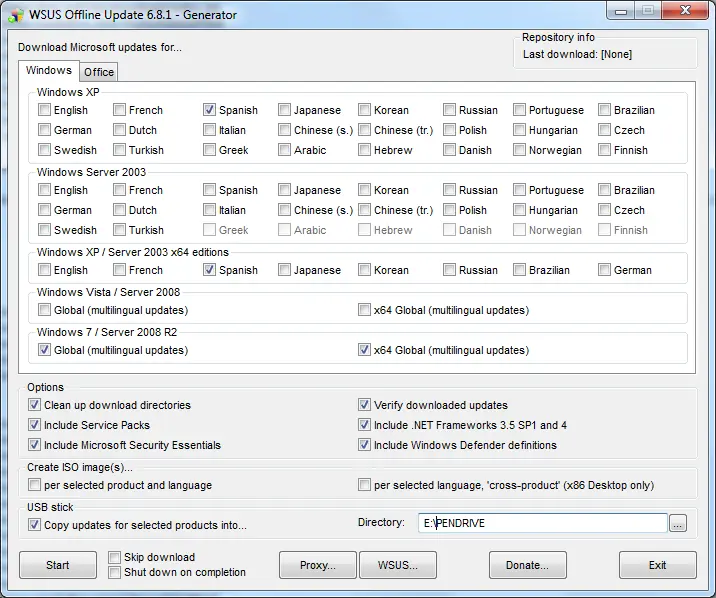This screenshot has width=716, height=598.
Task: Check English under Windows XP
Action: [44, 110]
